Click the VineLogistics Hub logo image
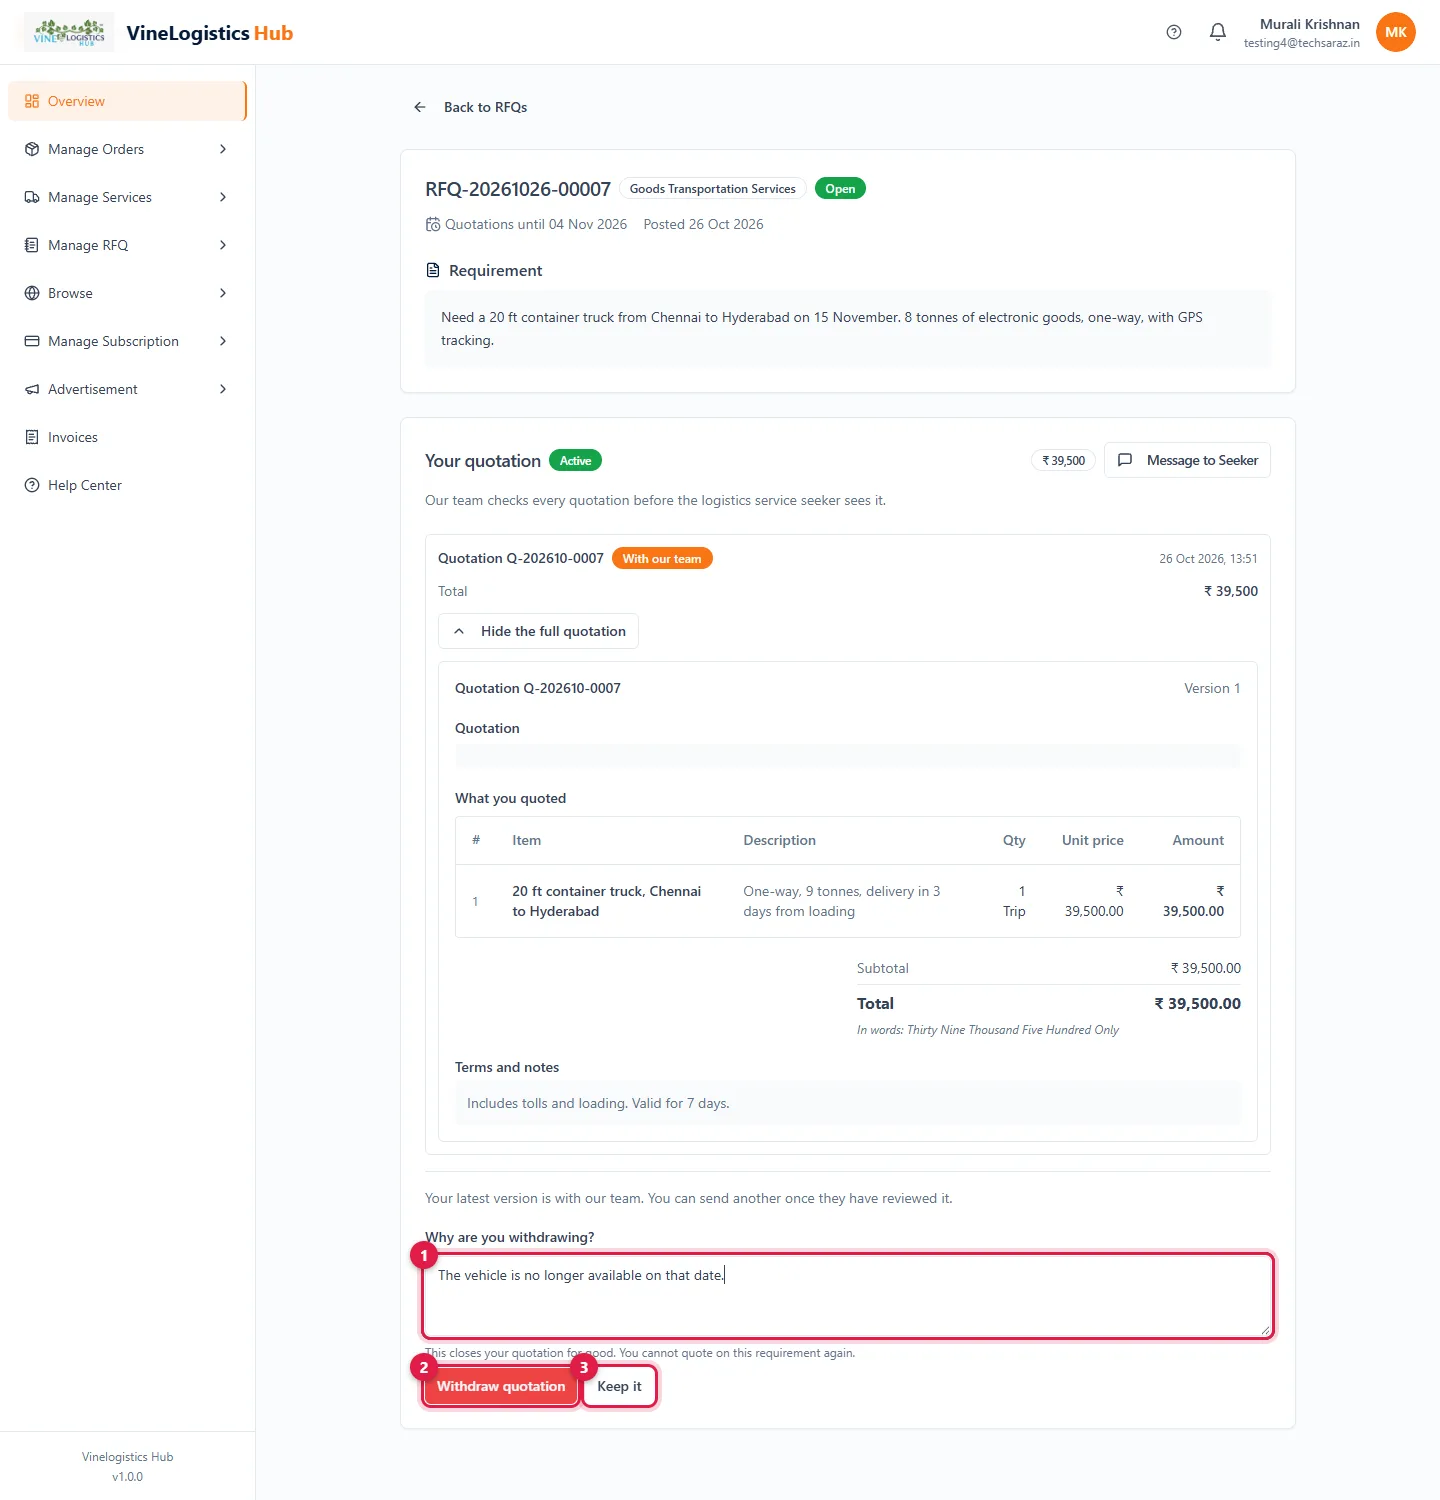Viewport: 1440px width, 1500px height. (x=69, y=32)
